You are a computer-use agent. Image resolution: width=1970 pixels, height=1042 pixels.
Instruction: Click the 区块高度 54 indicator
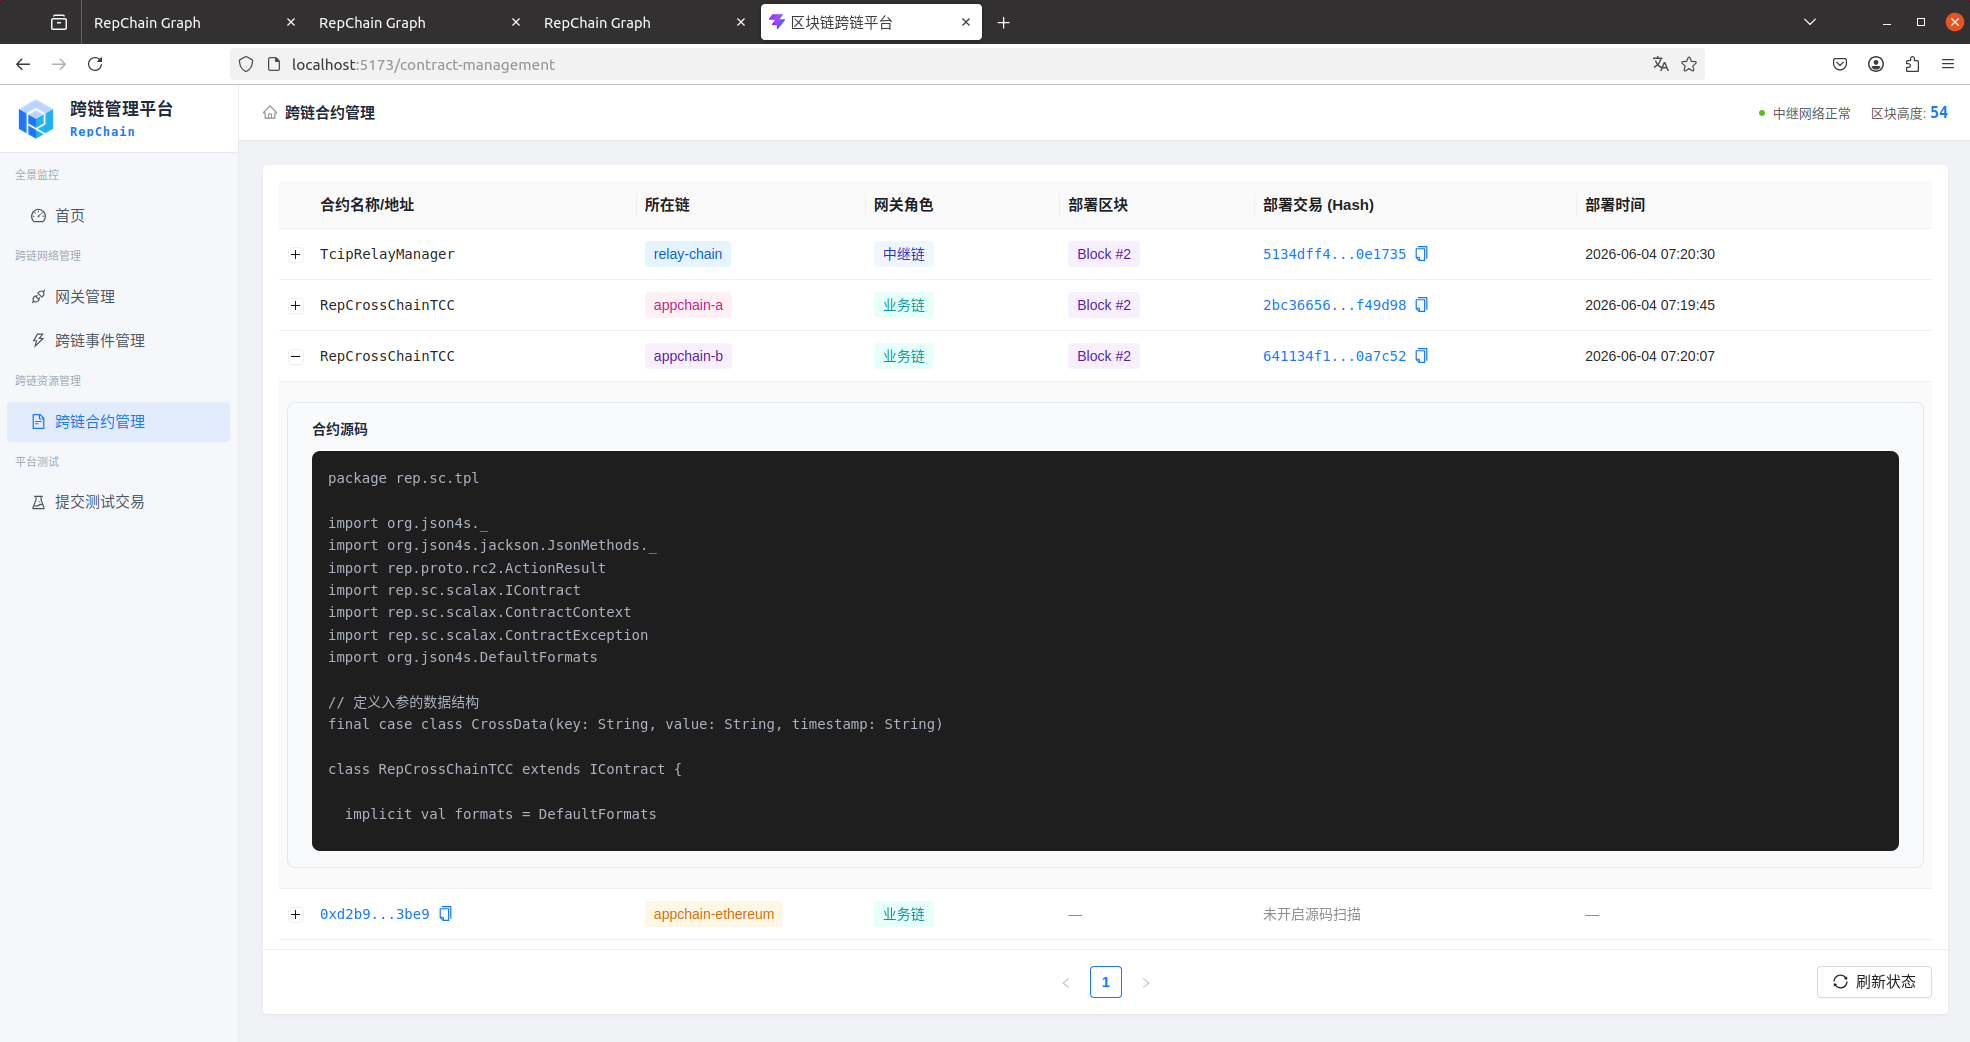(x=1909, y=113)
